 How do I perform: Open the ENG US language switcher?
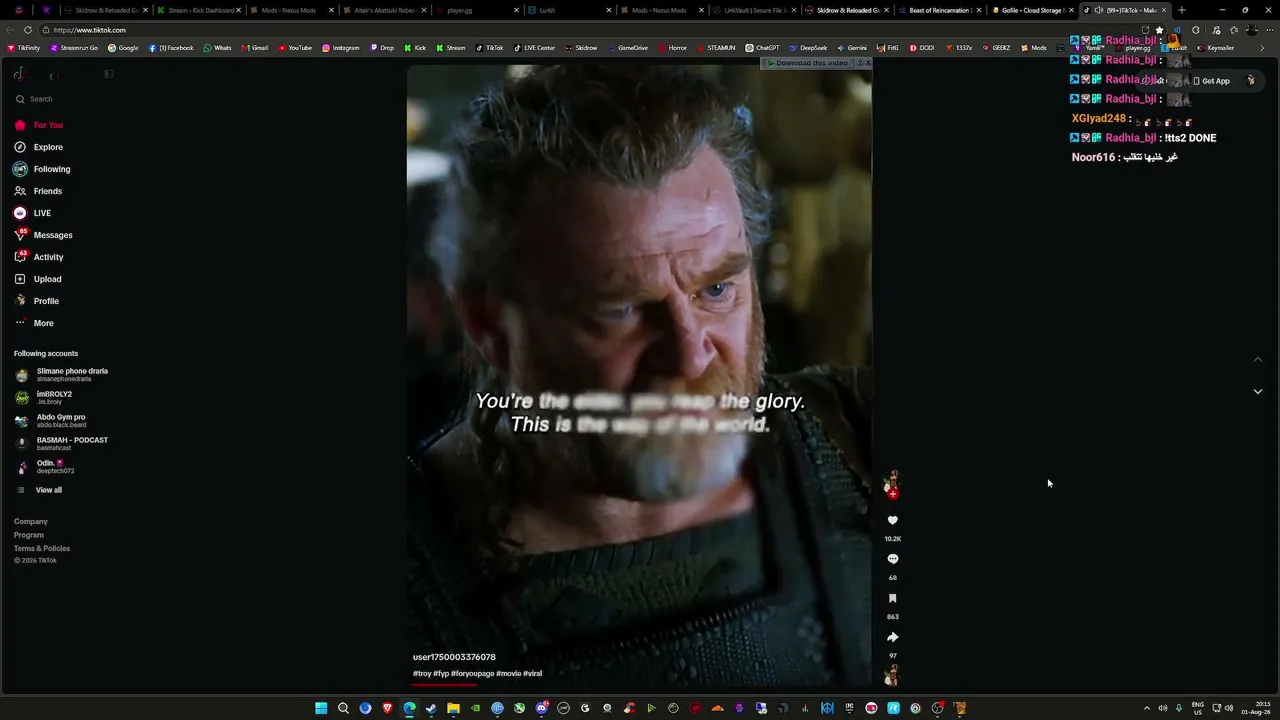1198,708
